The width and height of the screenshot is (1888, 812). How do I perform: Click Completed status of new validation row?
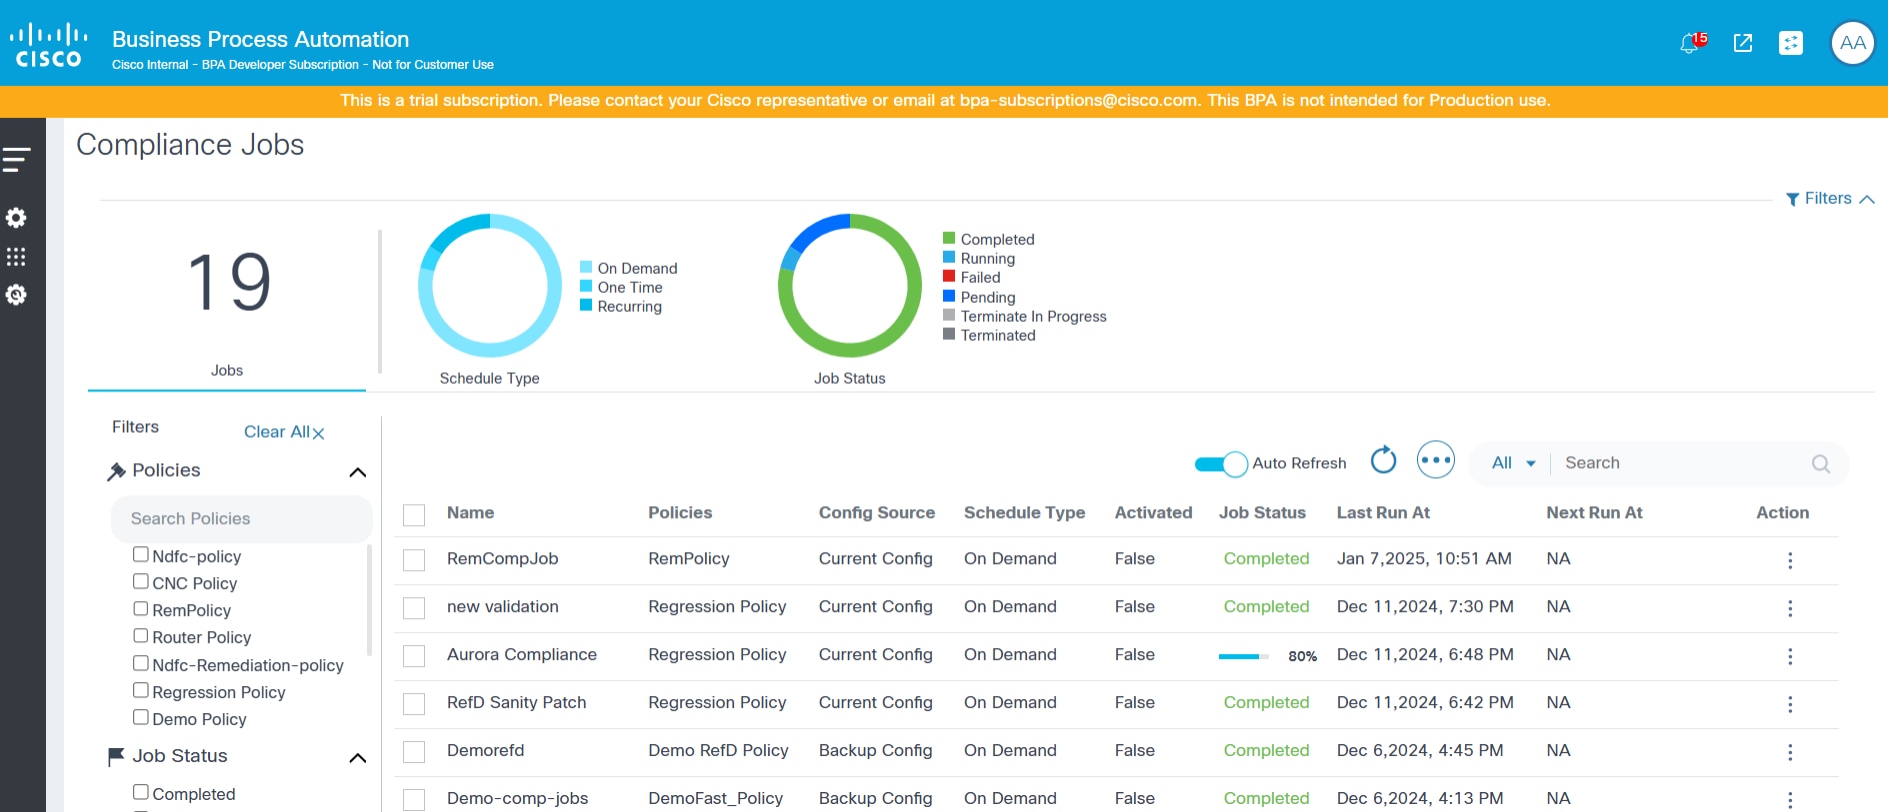1266,607
